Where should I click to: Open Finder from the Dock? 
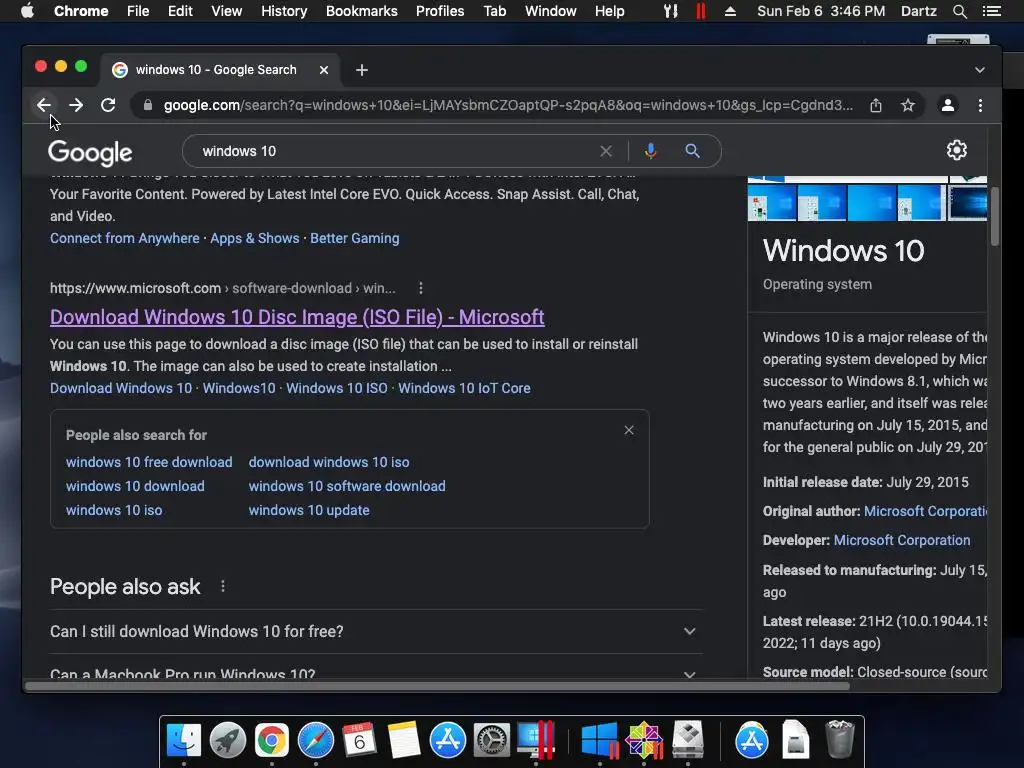click(184, 741)
